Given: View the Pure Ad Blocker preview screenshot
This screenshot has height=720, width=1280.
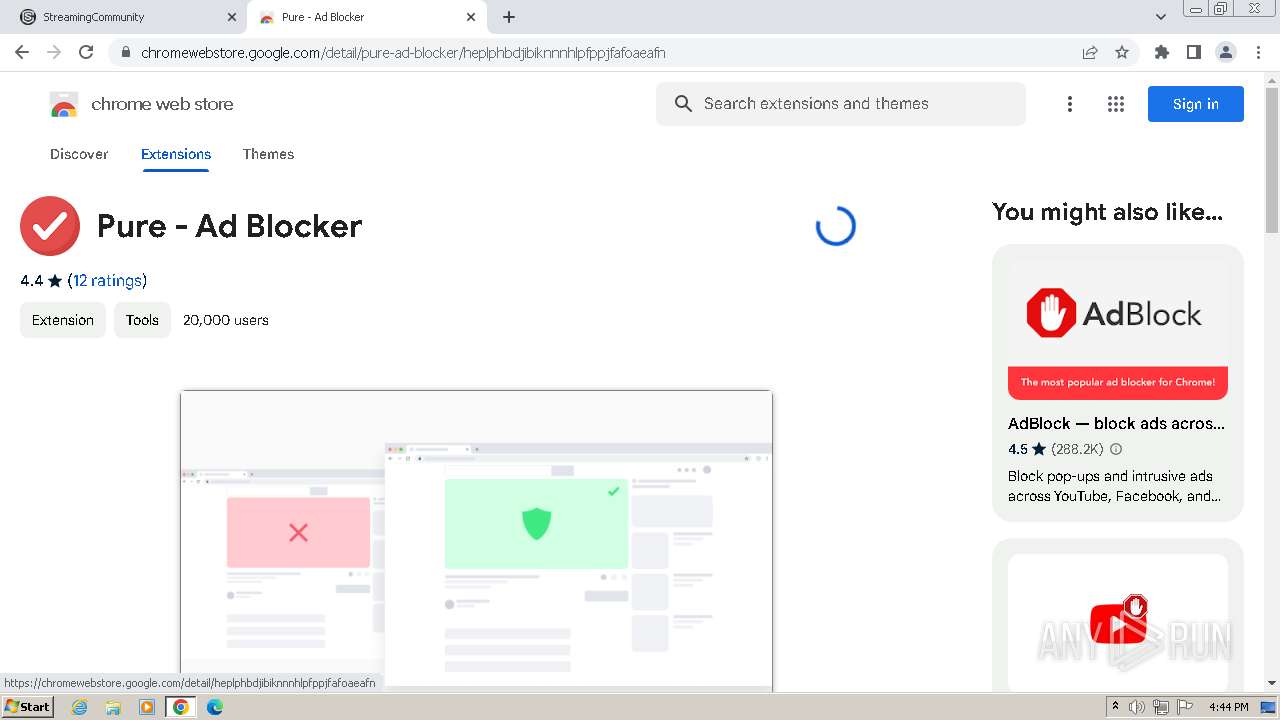Looking at the screenshot, I should 476,540.
